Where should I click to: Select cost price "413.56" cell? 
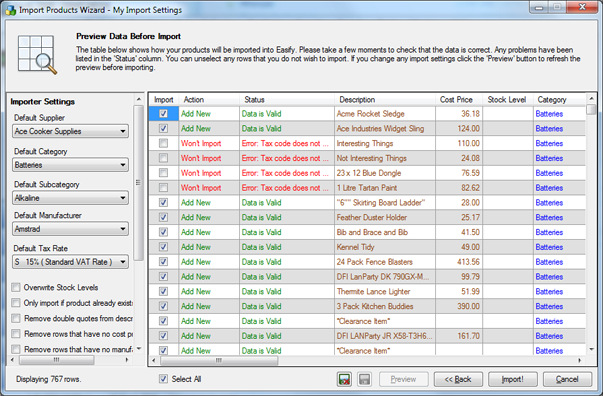[459, 262]
